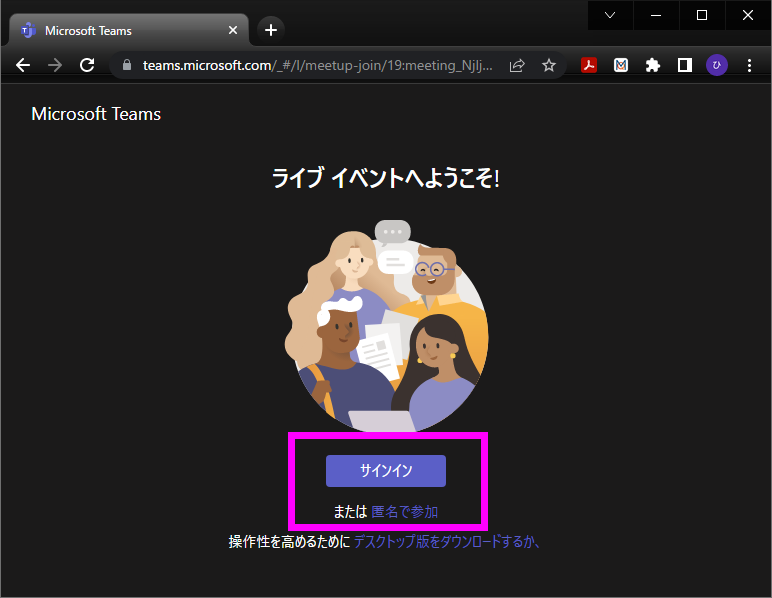Click the browser forward arrow

click(55, 65)
